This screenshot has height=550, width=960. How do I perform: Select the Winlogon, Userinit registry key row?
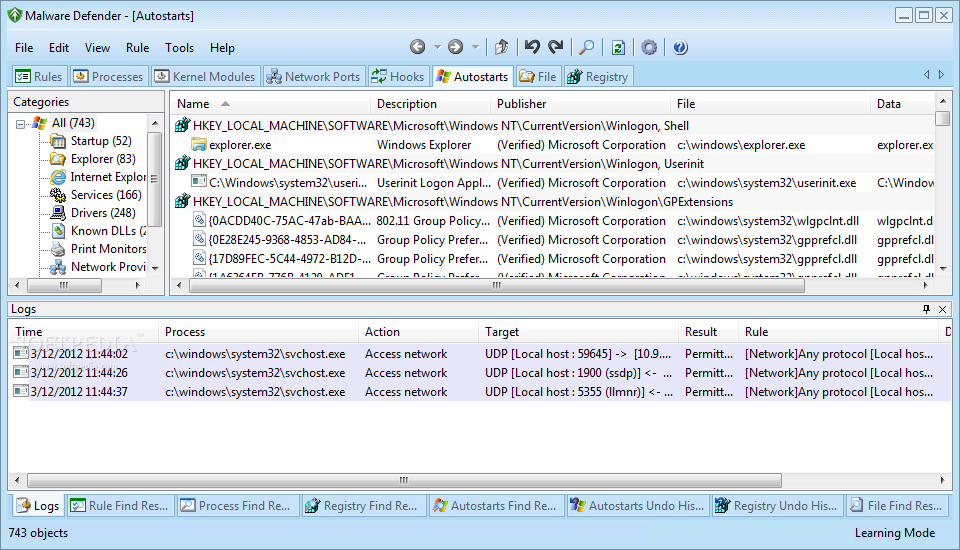pyautogui.click(x=553, y=164)
